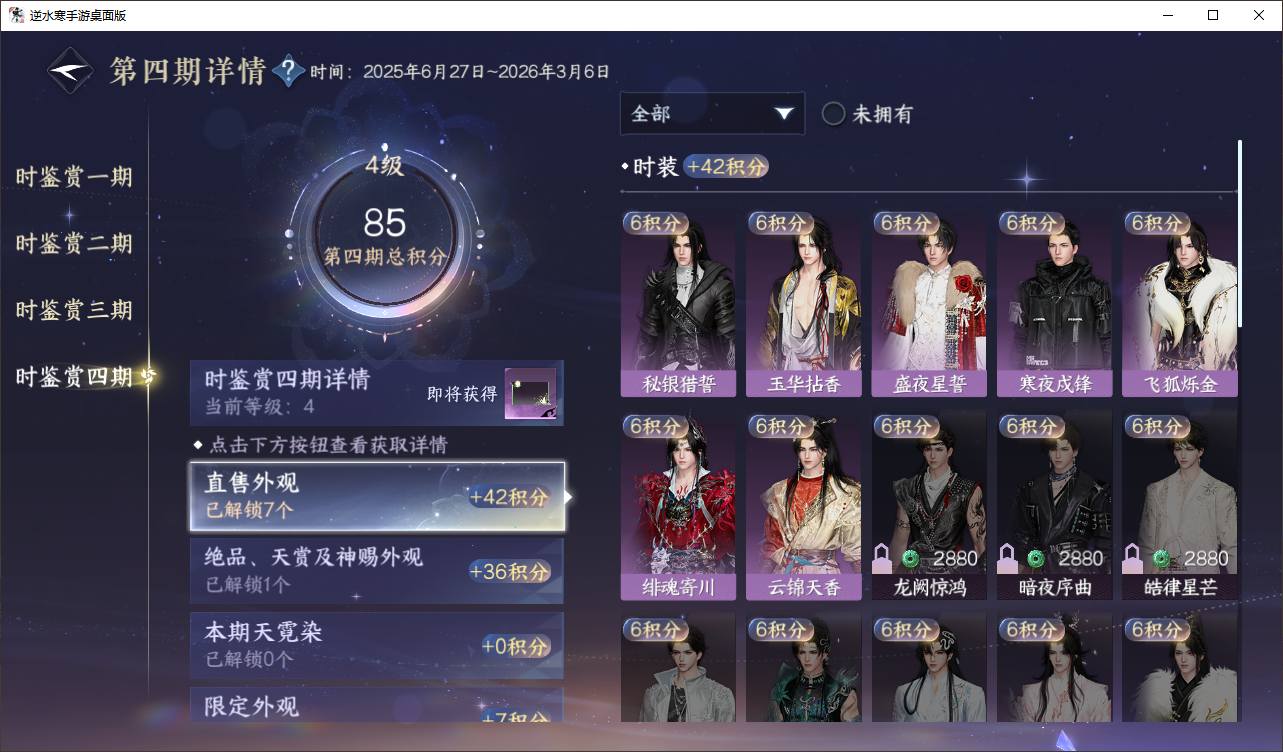This screenshot has width=1283, height=752.
Task: Open the question mark help icon
Action: tap(288, 71)
